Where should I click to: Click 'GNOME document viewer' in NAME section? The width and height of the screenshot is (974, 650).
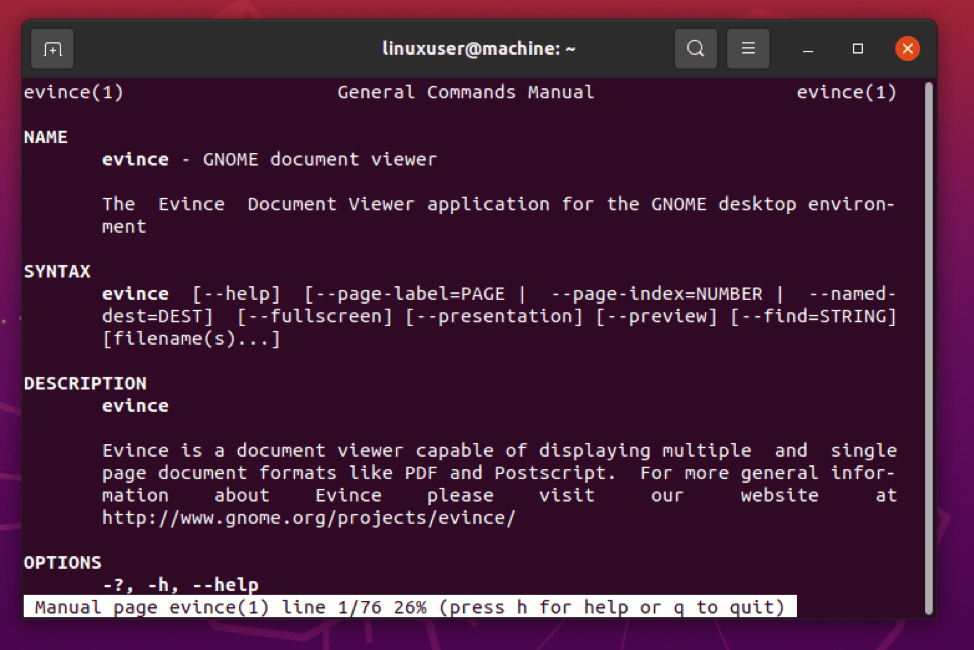pyautogui.click(x=320, y=160)
